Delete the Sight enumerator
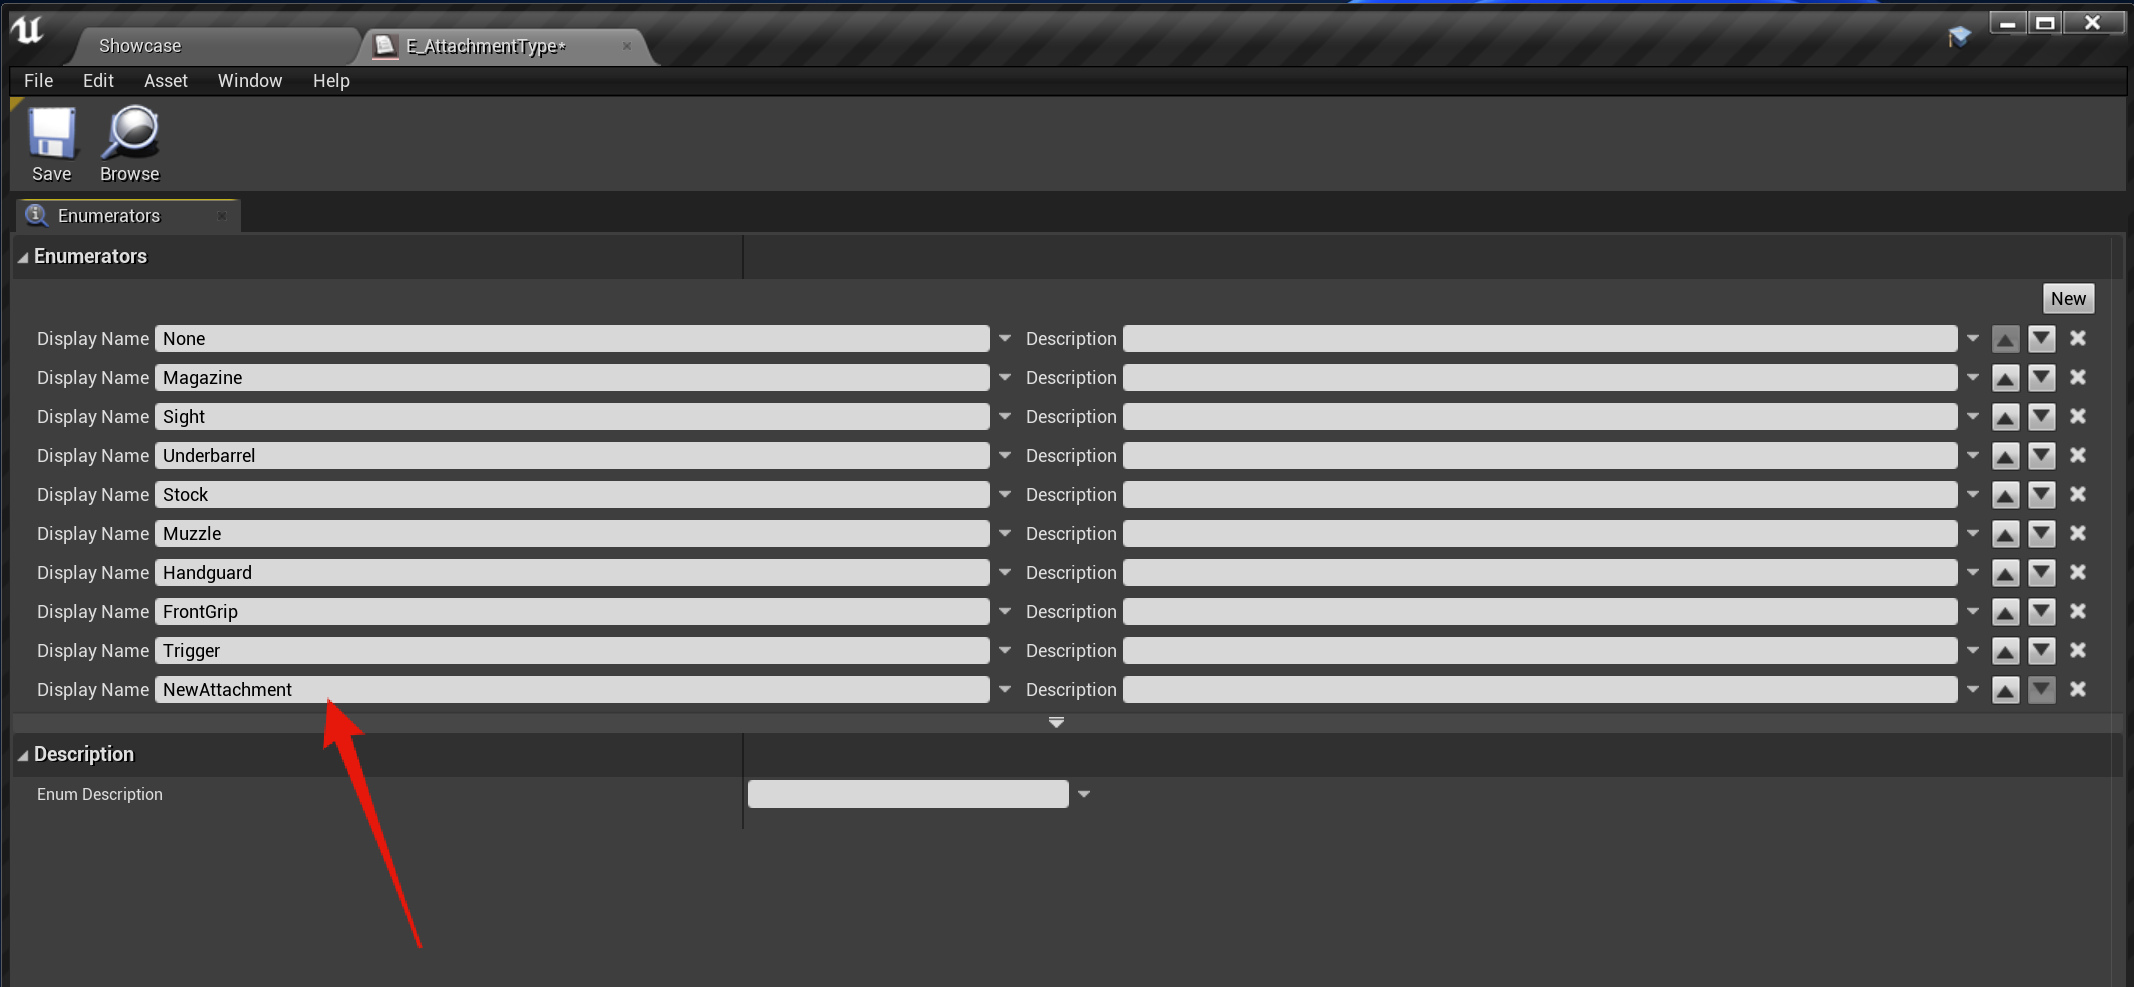2134x987 pixels. [2078, 416]
